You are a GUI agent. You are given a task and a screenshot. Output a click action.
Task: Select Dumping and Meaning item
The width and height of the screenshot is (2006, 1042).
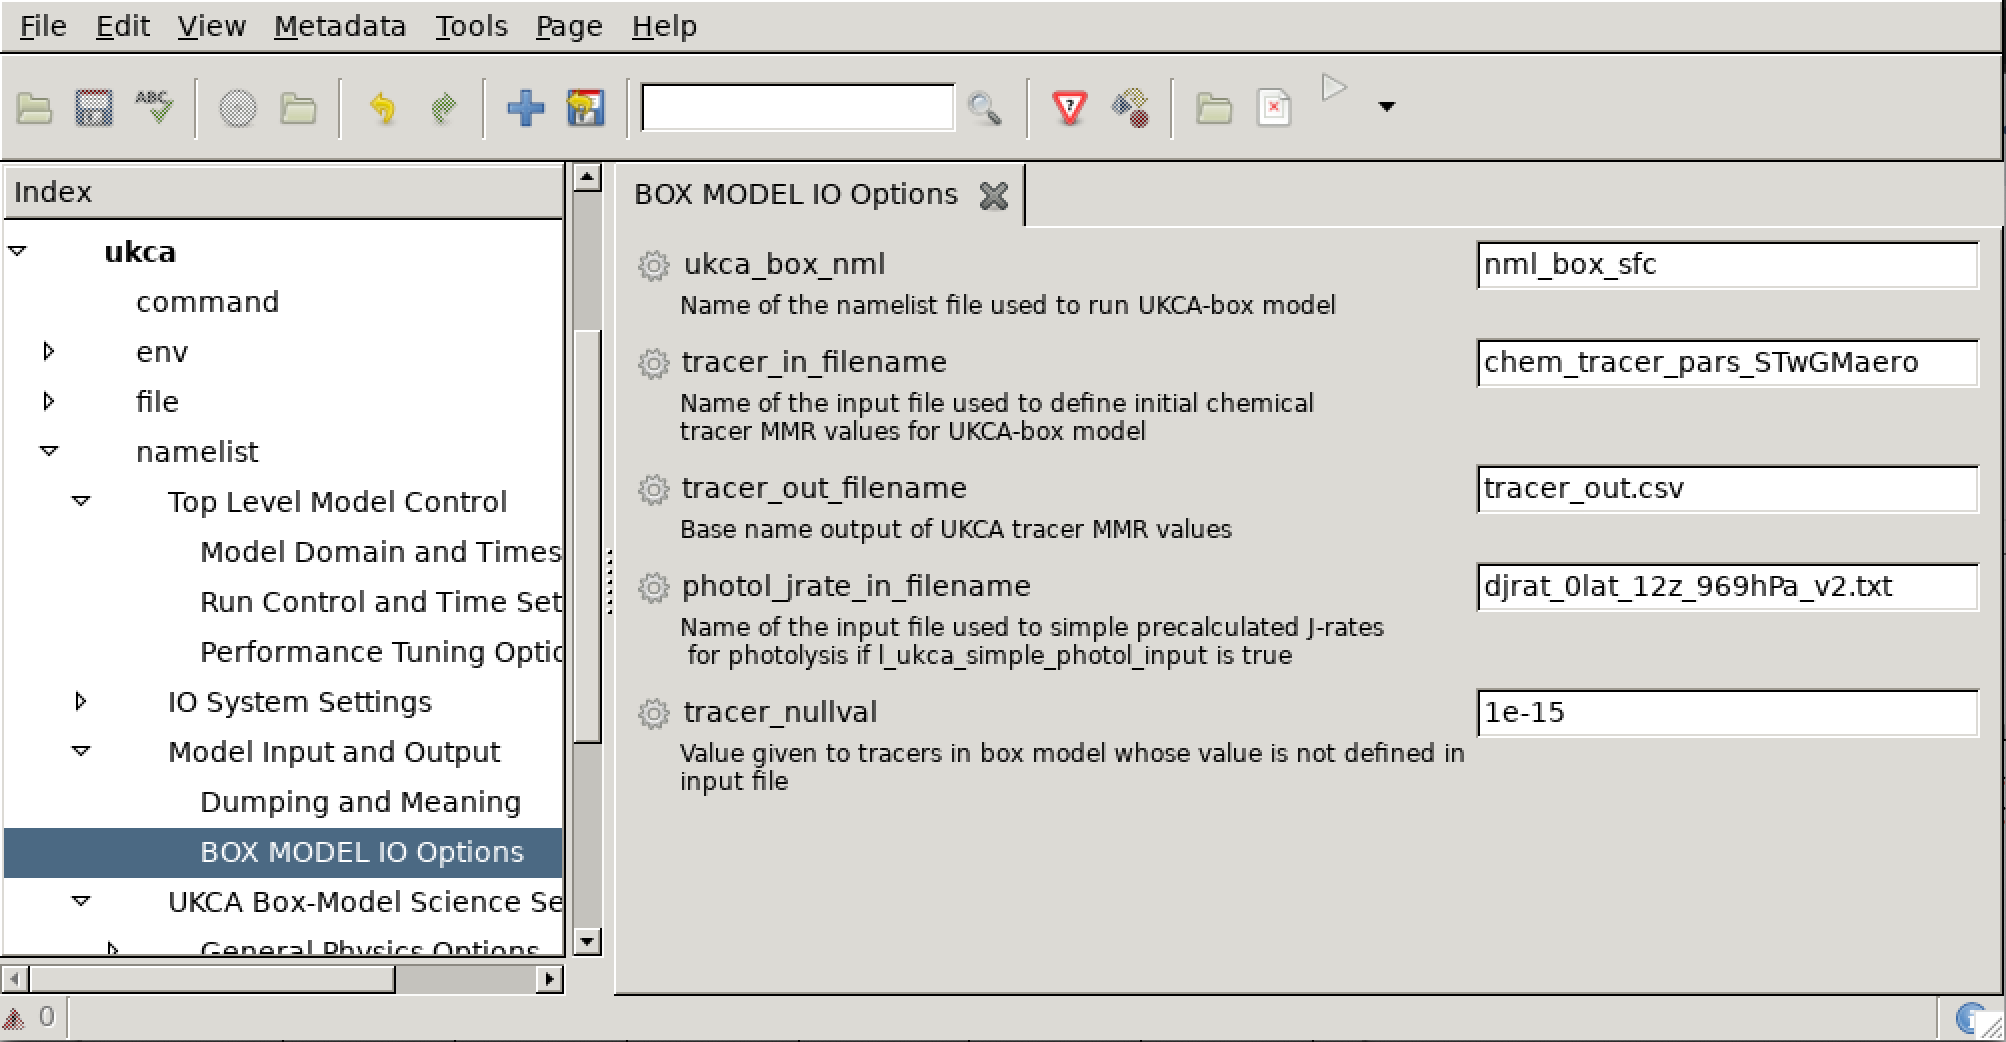[x=360, y=802]
